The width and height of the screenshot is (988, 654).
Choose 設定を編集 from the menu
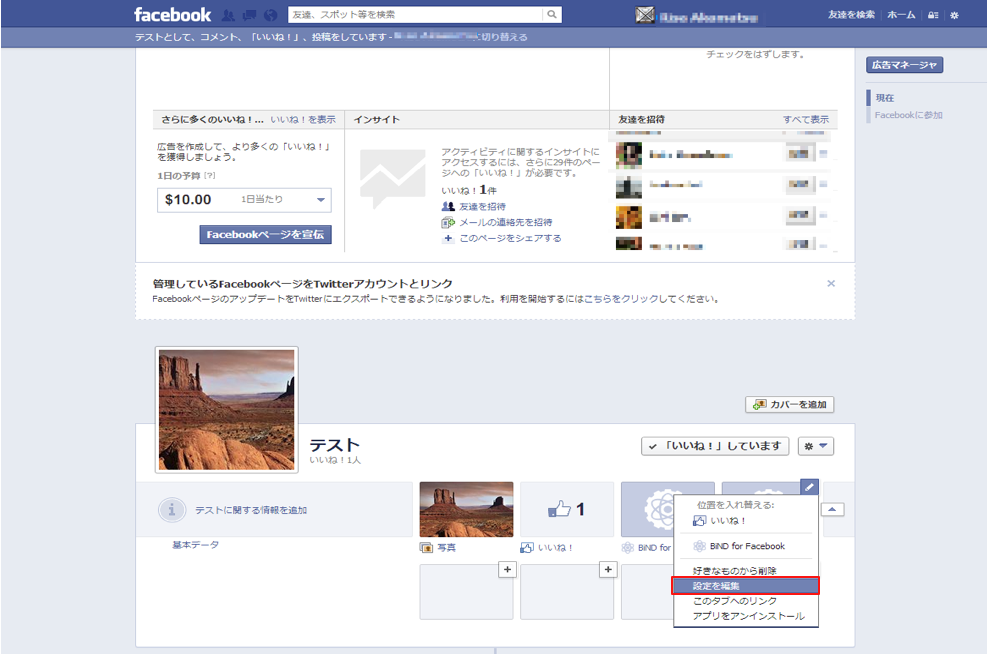tap(746, 586)
